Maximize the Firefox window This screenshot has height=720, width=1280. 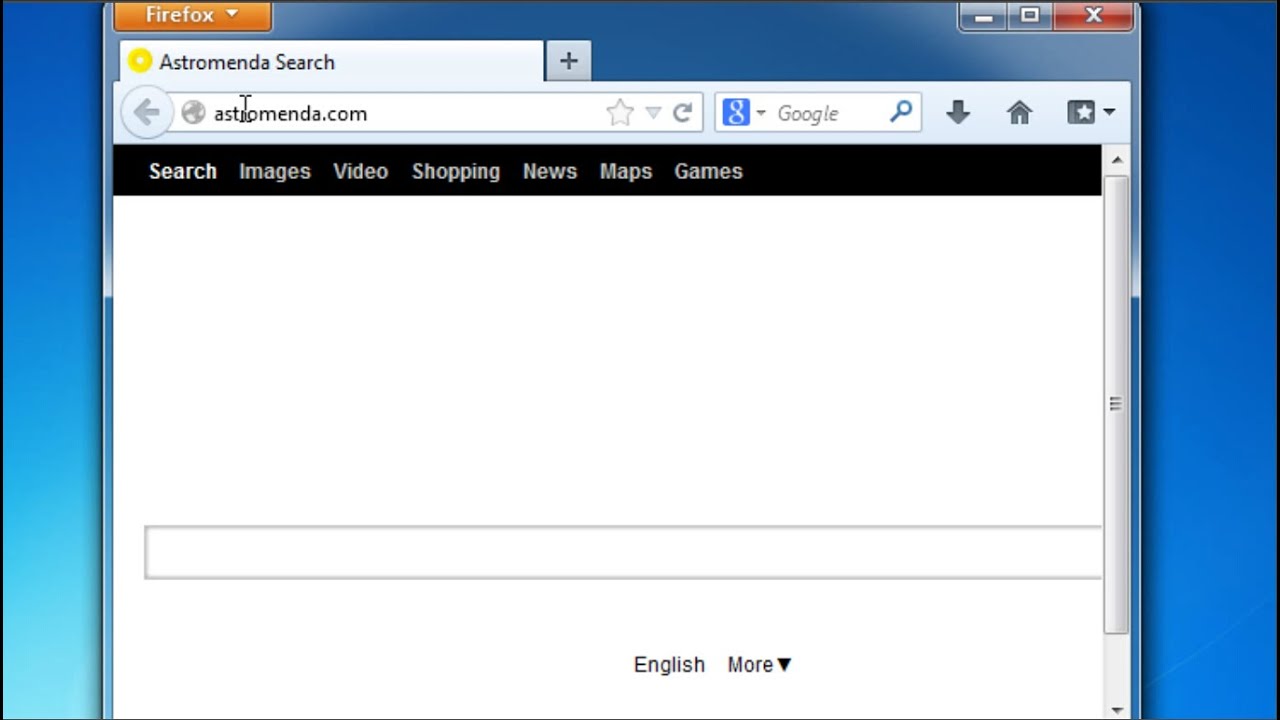click(x=1030, y=15)
